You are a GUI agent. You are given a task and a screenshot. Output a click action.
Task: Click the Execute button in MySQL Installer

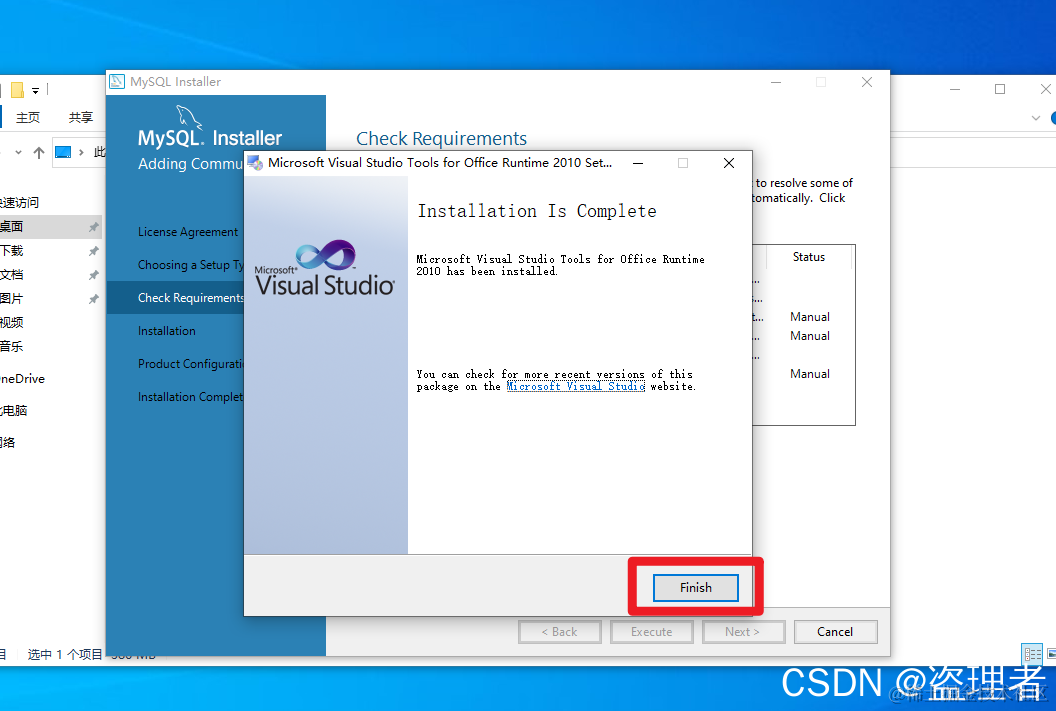click(651, 632)
